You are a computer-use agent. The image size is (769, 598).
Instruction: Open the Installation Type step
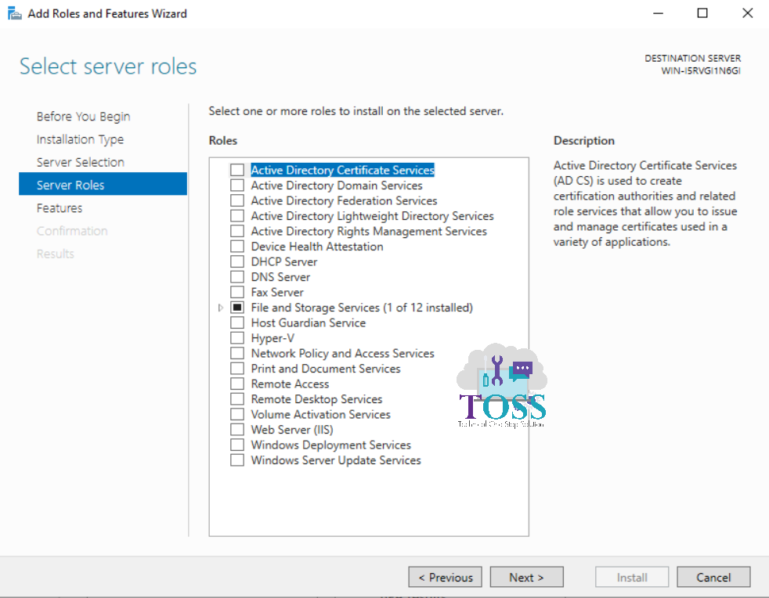pyautogui.click(x=80, y=139)
